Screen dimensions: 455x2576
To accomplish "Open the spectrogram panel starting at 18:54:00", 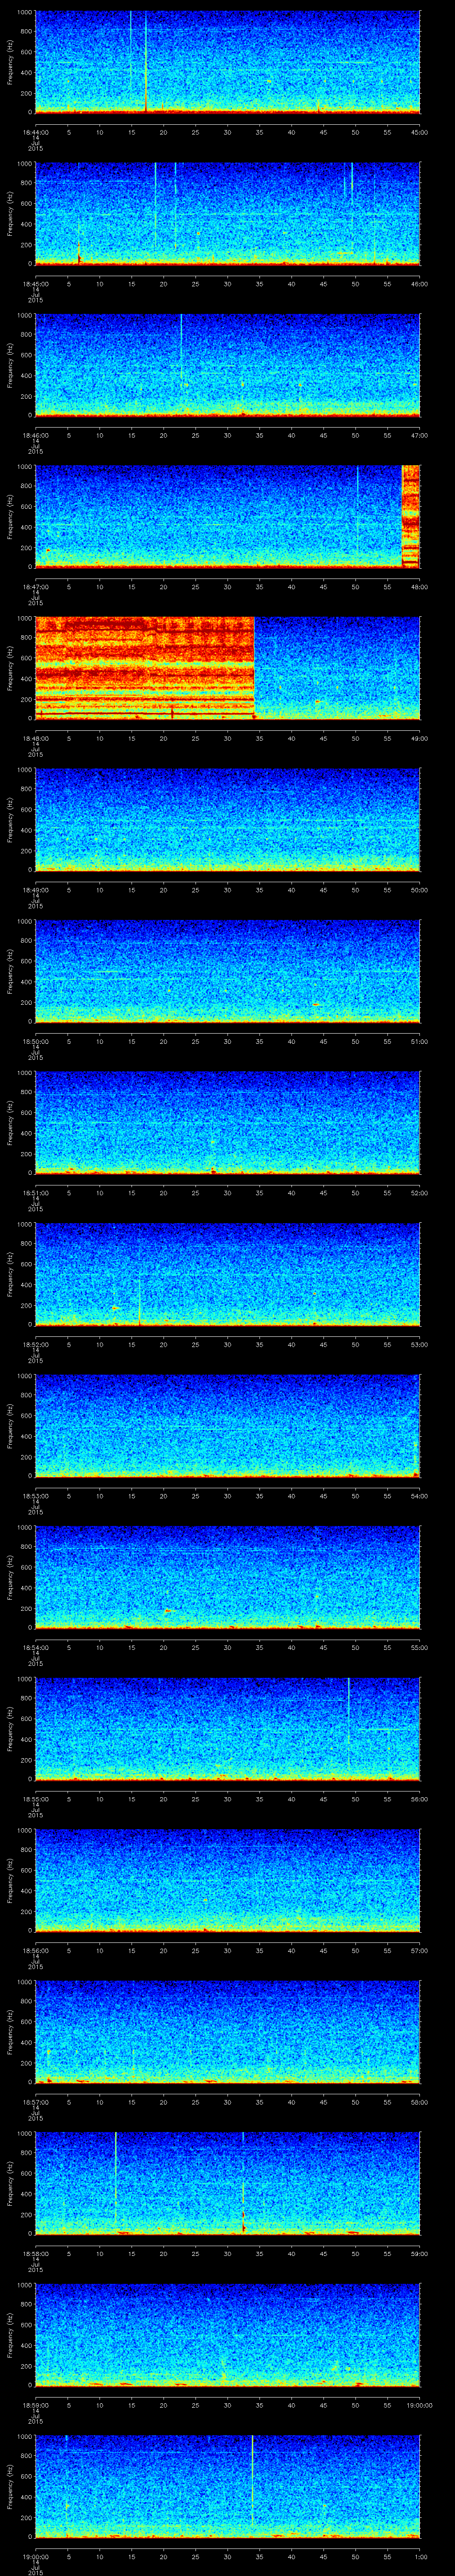I will [x=227, y=1577].
